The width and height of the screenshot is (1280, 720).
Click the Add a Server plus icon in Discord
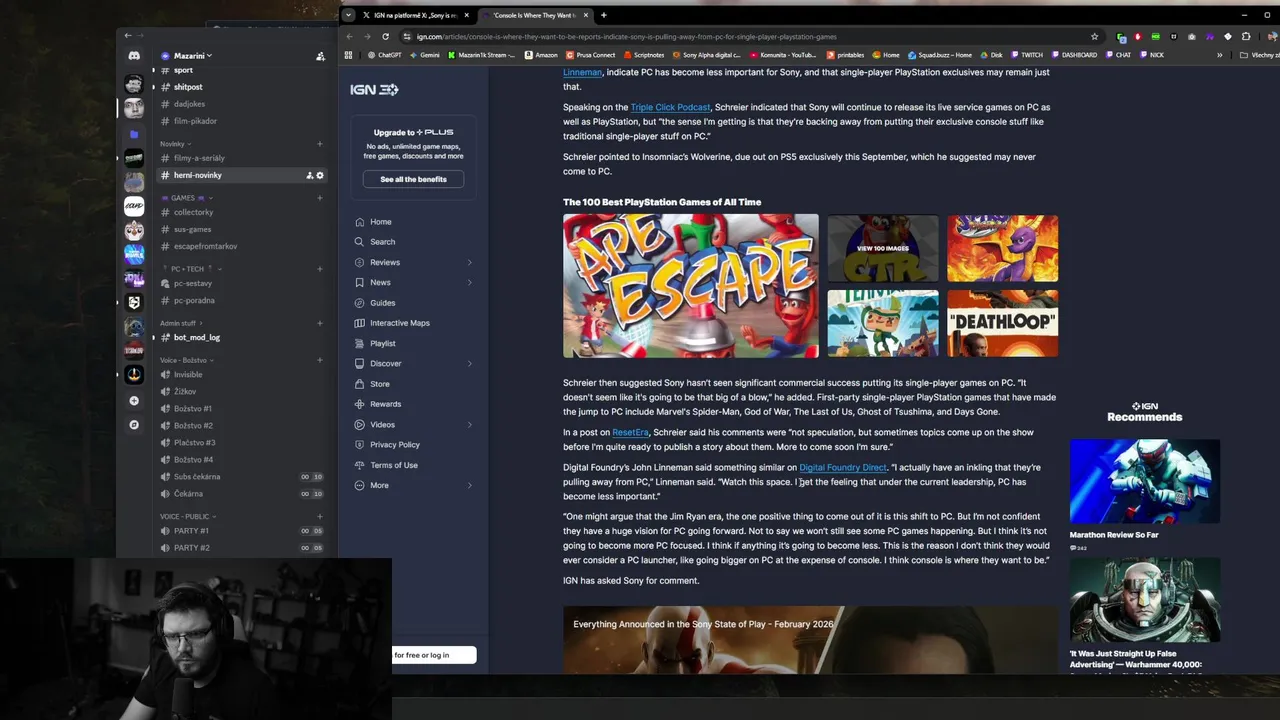(x=134, y=400)
